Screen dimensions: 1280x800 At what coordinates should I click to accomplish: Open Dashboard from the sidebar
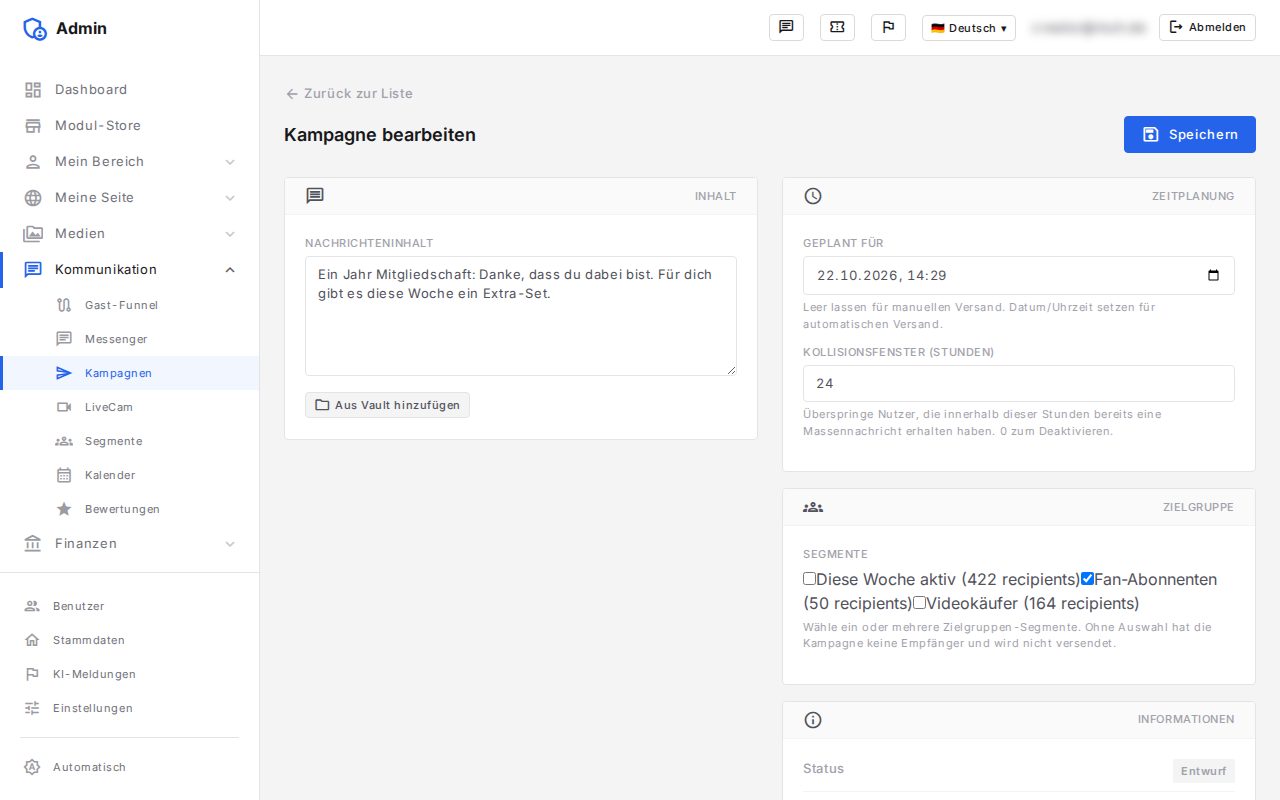tap(130, 90)
